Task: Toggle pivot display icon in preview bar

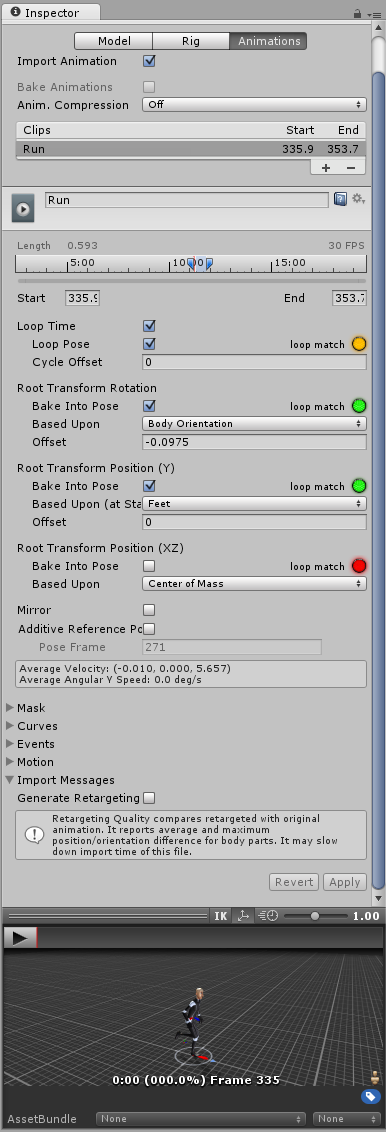Action: (x=243, y=915)
